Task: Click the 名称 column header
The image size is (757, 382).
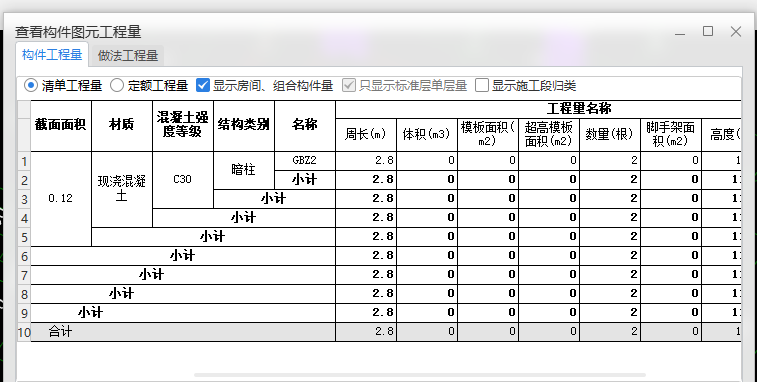Action: click(x=305, y=126)
